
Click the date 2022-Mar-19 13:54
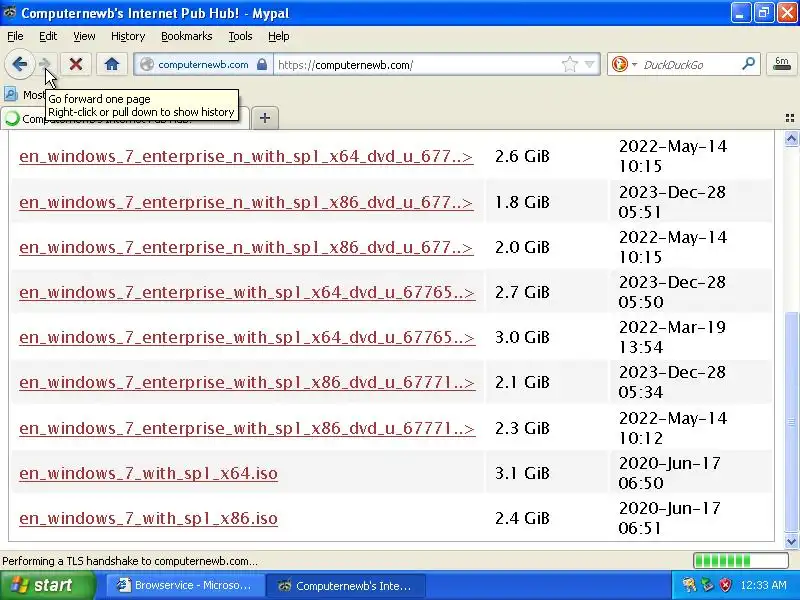[671, 337]
